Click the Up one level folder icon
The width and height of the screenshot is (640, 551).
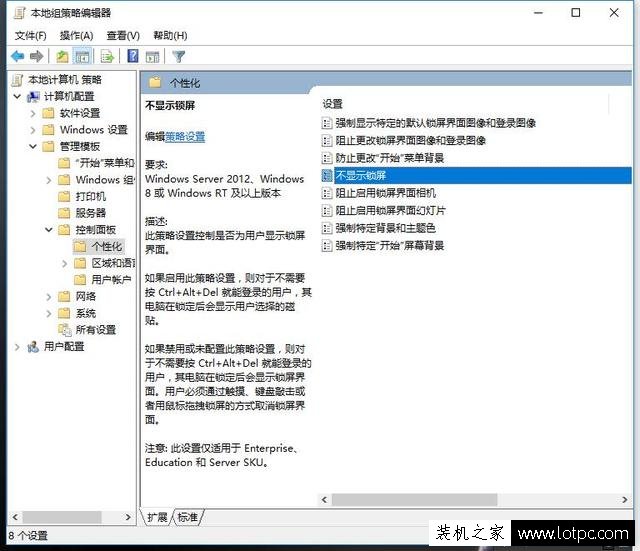tap(62, 56)
